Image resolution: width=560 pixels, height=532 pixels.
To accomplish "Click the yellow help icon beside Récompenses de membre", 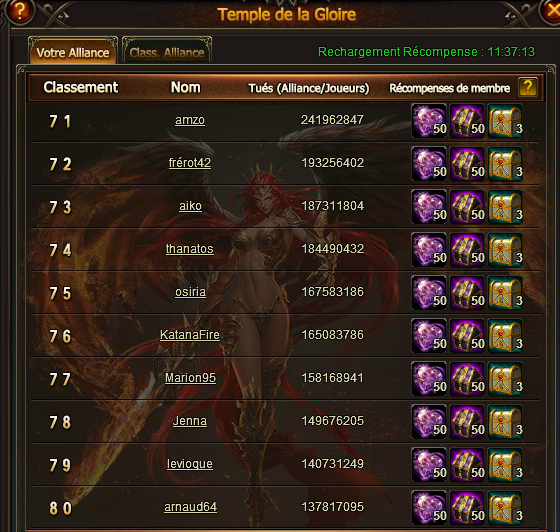I will coord(528,87).
